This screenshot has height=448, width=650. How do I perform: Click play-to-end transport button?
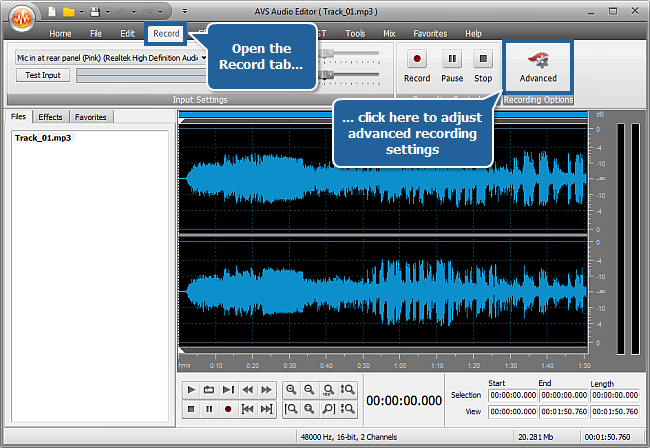point(228,390)
